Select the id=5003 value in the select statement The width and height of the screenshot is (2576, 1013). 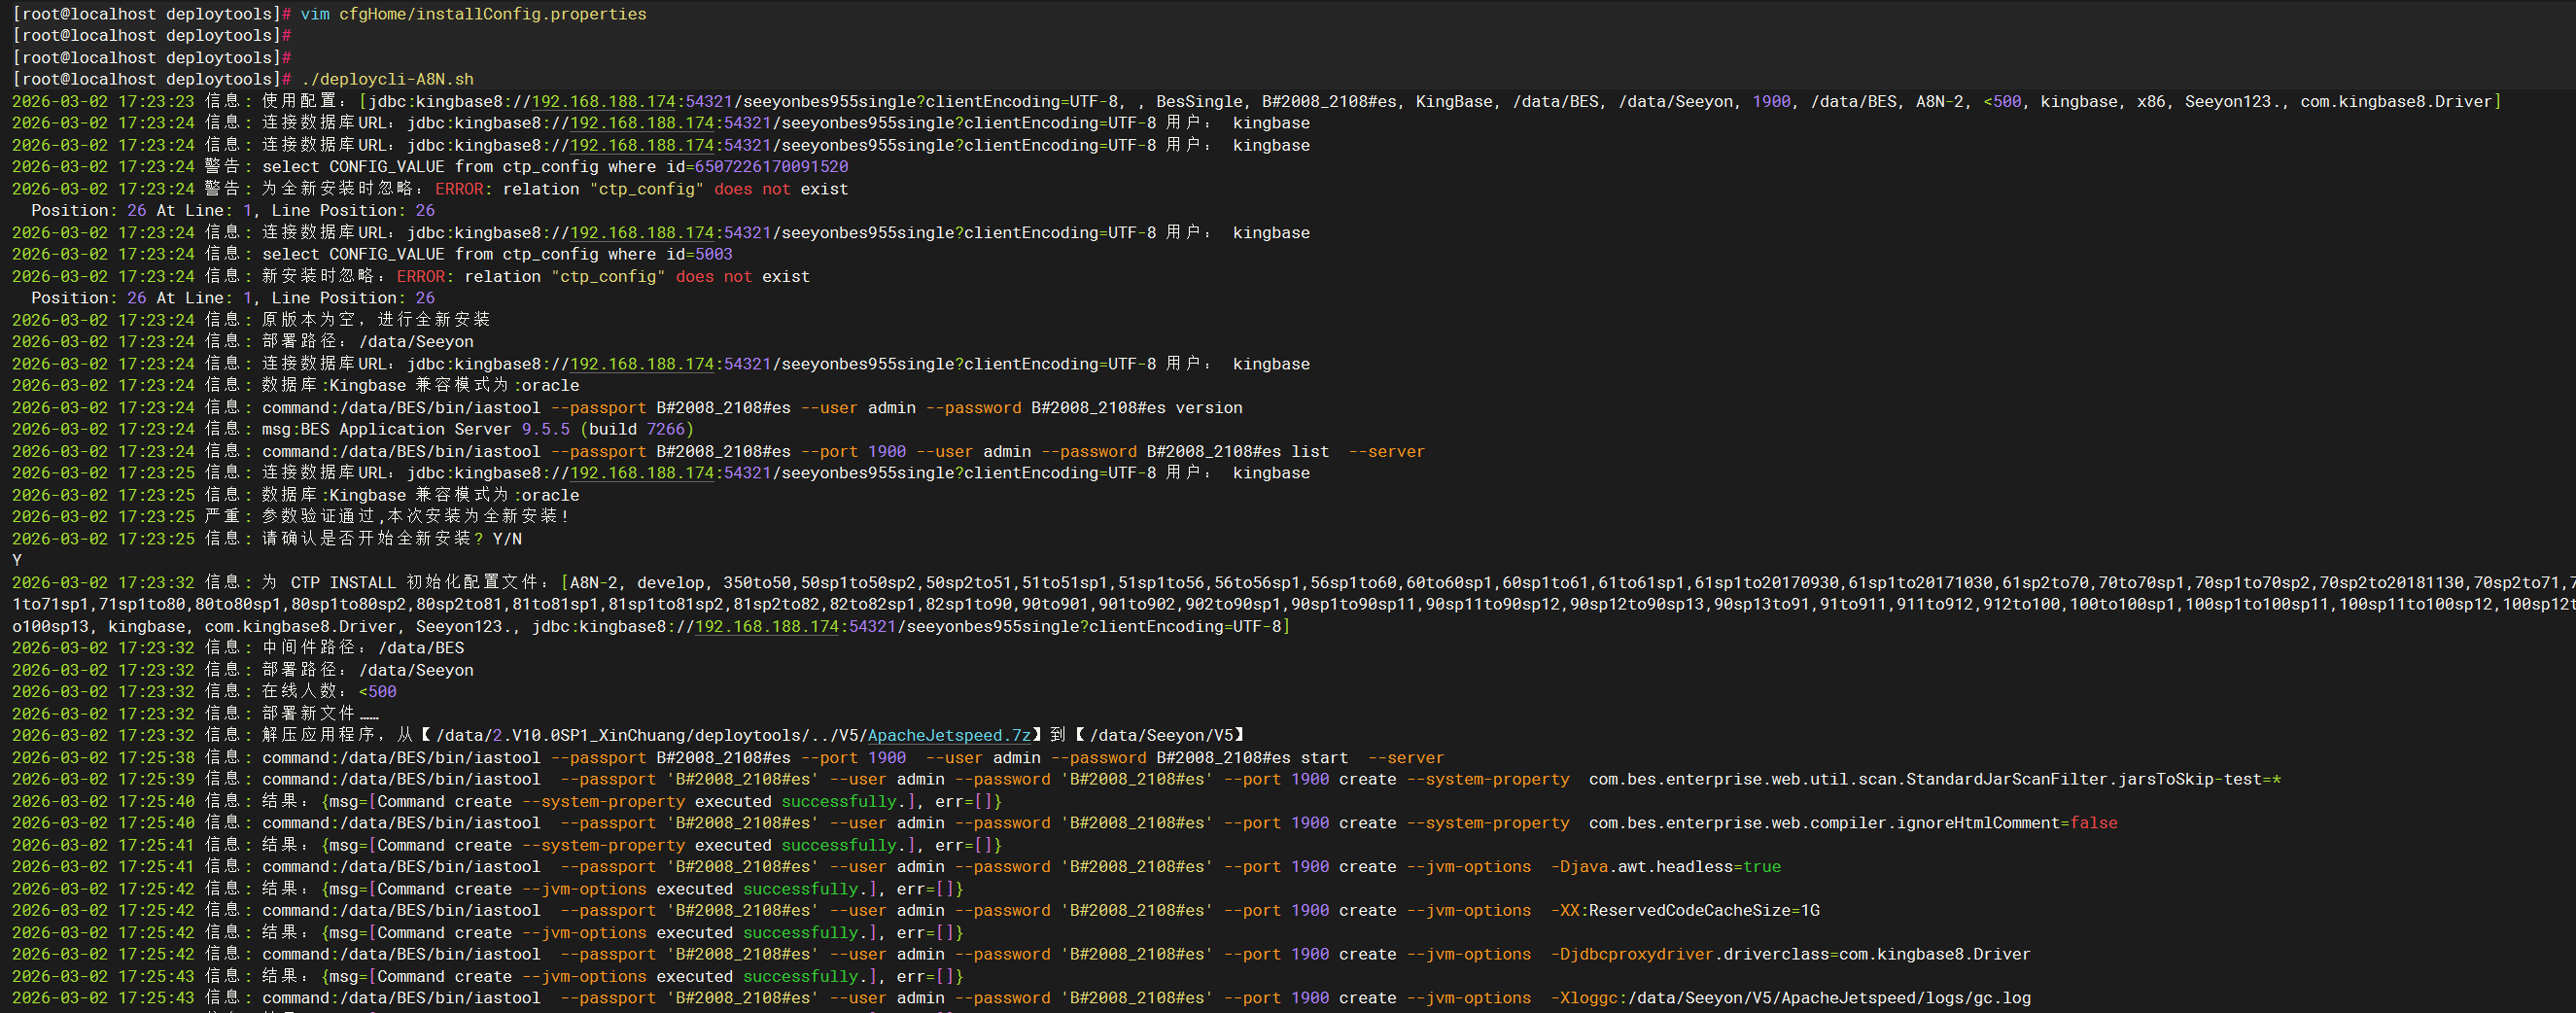pyautogui.click(x=699, y=254)
